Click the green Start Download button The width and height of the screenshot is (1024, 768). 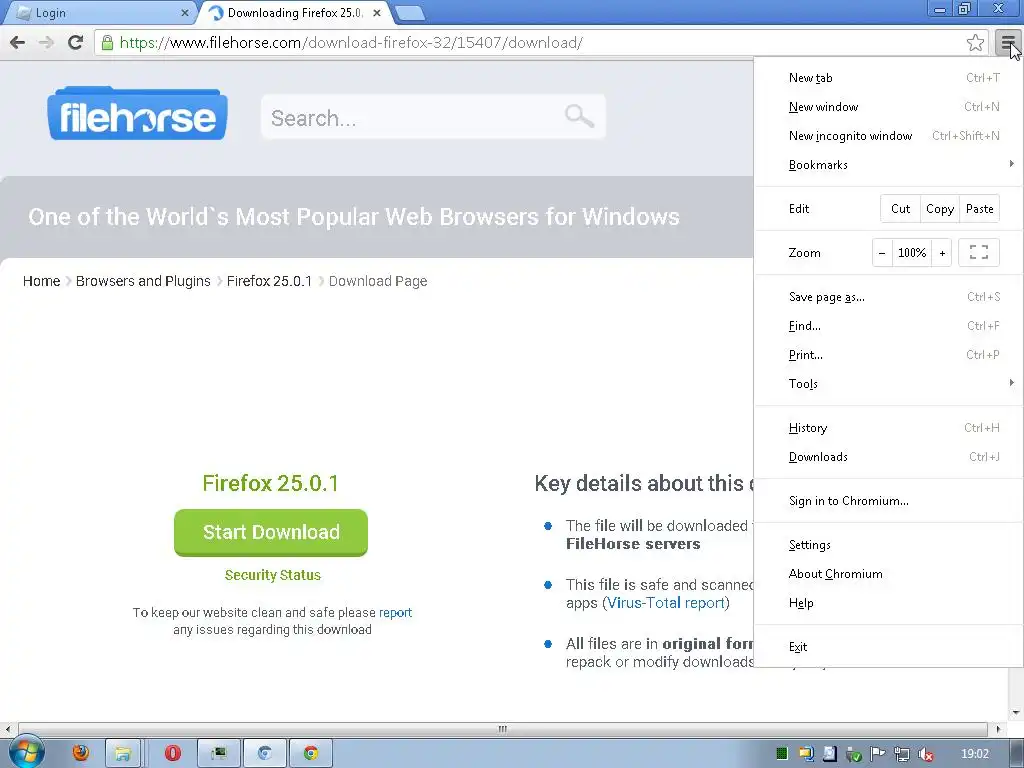pos(271,532)
